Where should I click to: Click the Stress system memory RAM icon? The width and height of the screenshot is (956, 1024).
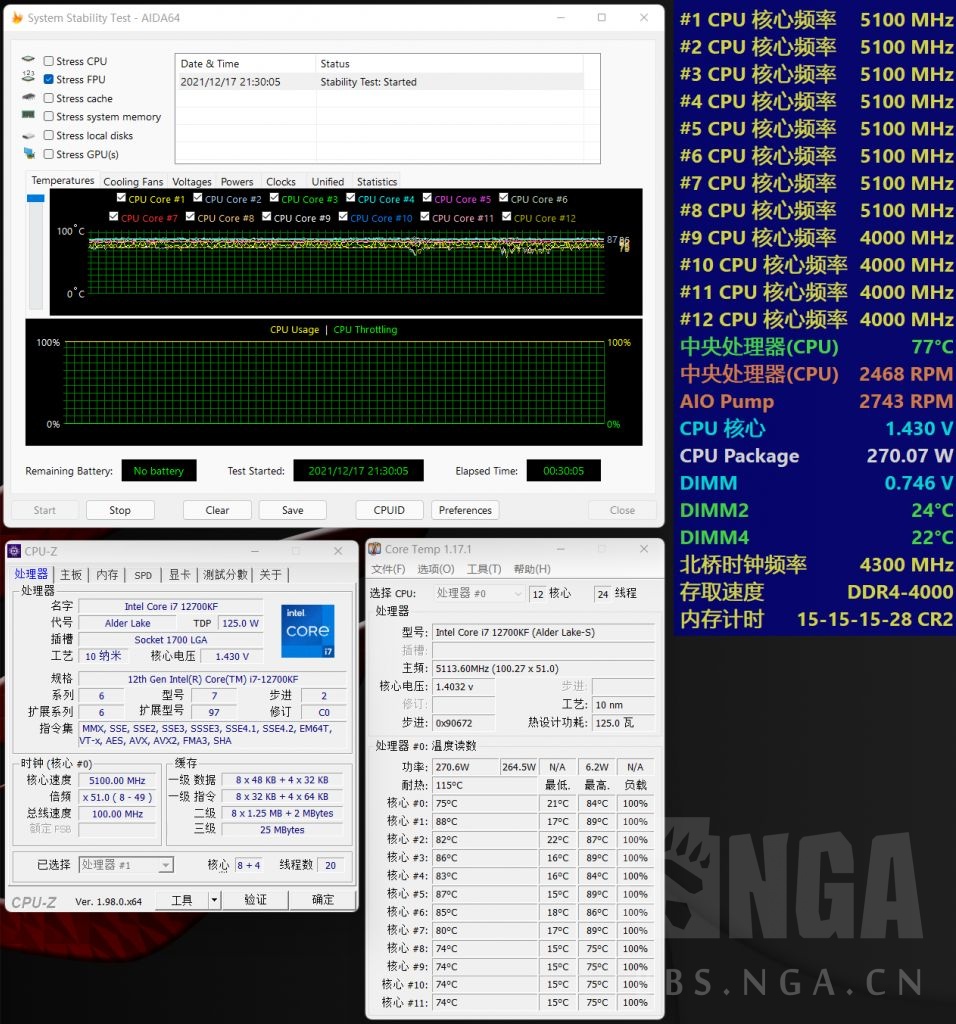(28, 117)
